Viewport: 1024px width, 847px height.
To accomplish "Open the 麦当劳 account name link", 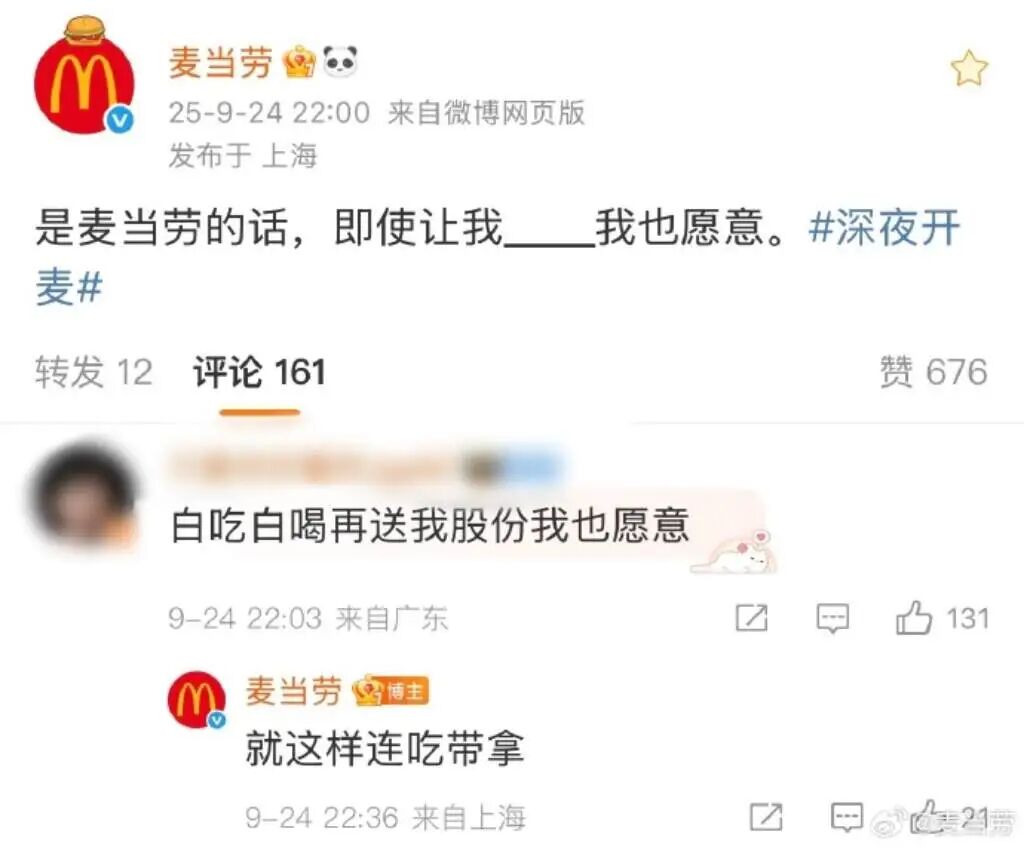I will [x=221, y=63].
